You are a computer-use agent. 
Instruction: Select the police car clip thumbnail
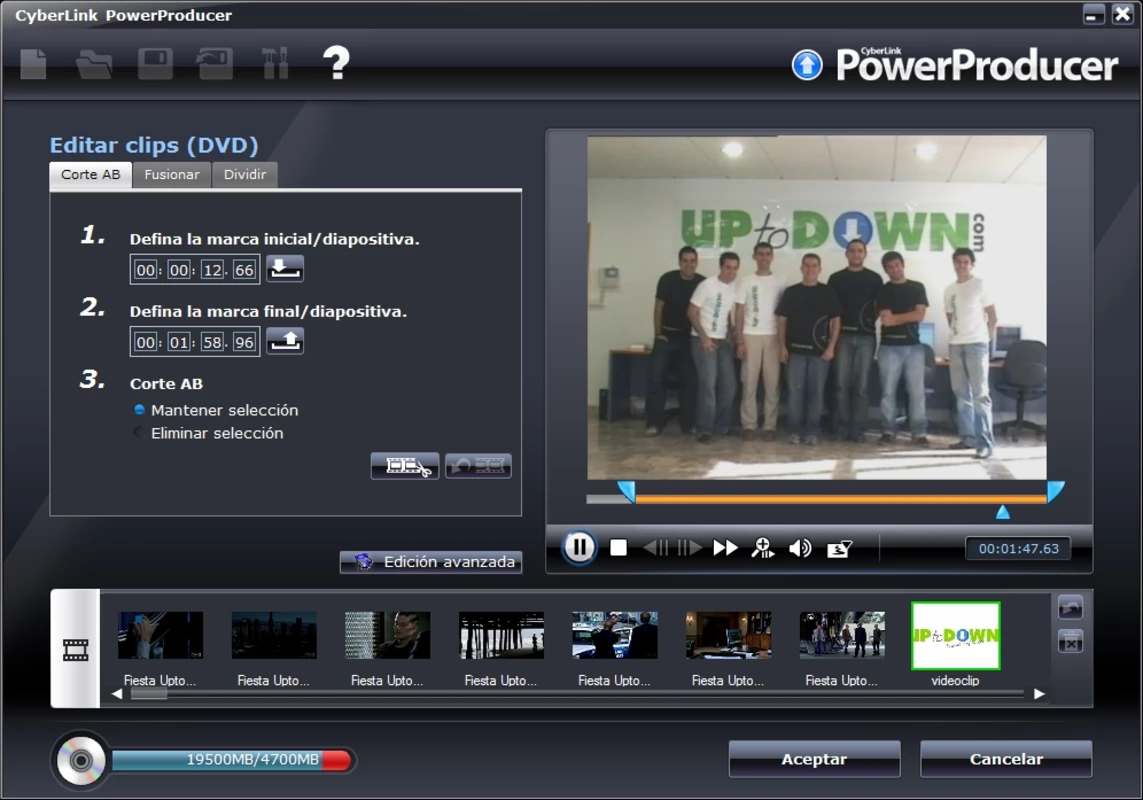point(615,635)
